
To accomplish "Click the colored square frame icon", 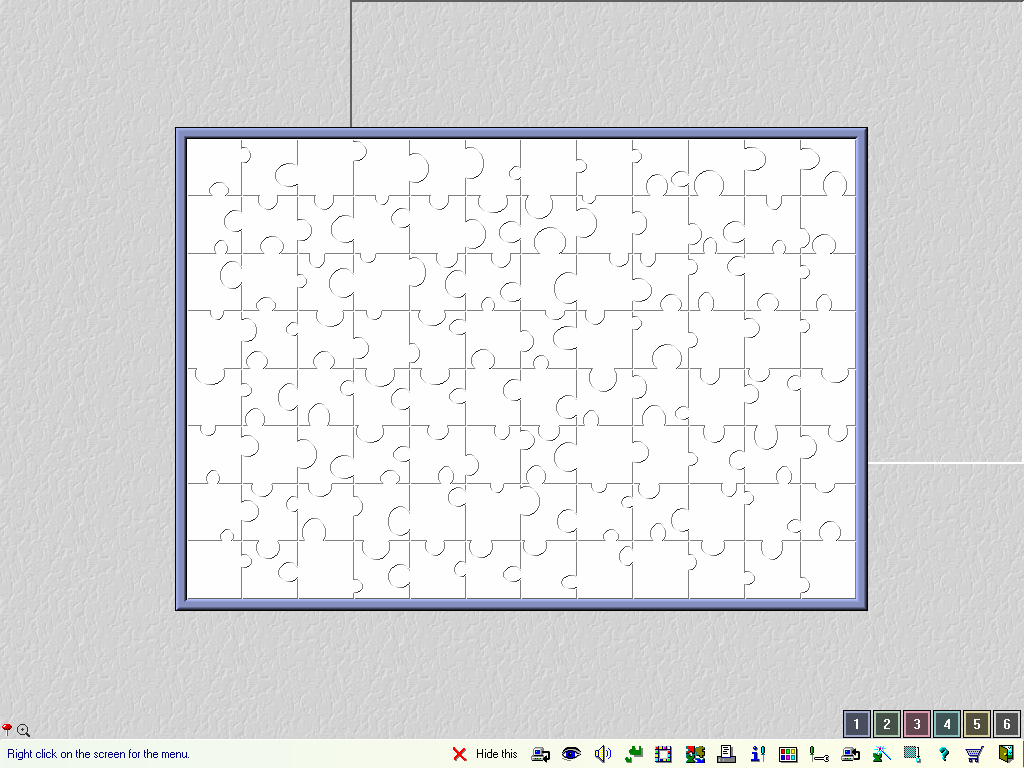I will [664, 754].
